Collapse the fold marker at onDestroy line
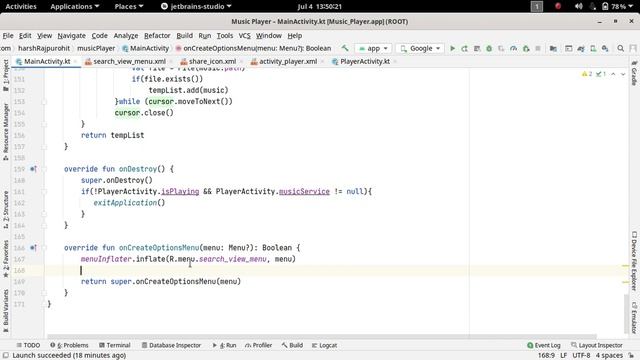Image resolution: width=640 pixels, height=360 pixels. tap(44, 169)
